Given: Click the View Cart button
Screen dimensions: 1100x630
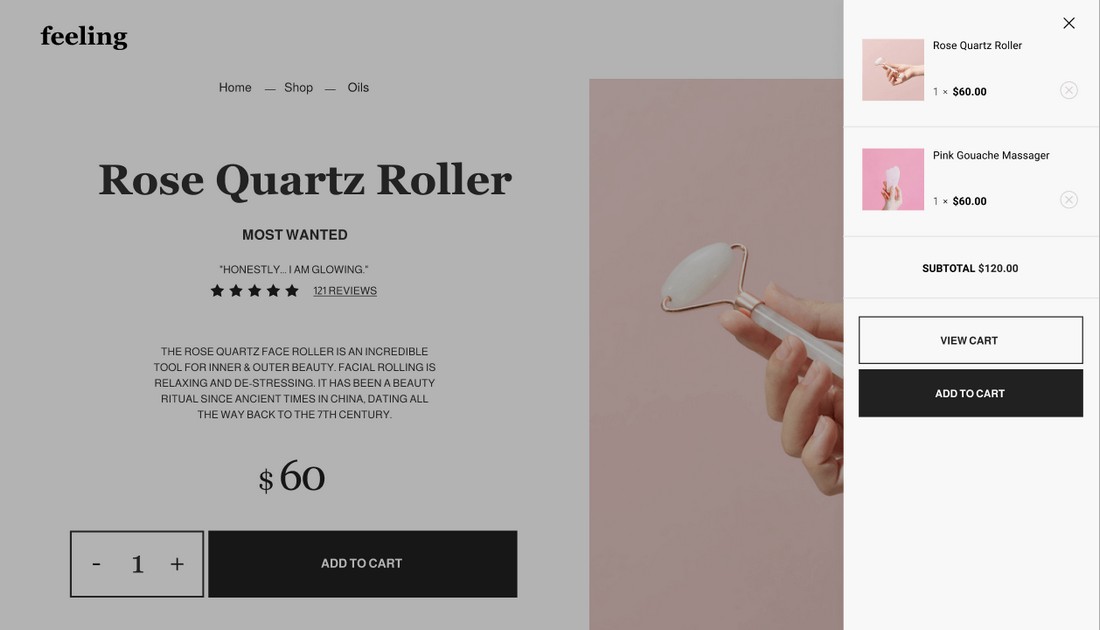Looking at the screenshot, I should [970, 340].
